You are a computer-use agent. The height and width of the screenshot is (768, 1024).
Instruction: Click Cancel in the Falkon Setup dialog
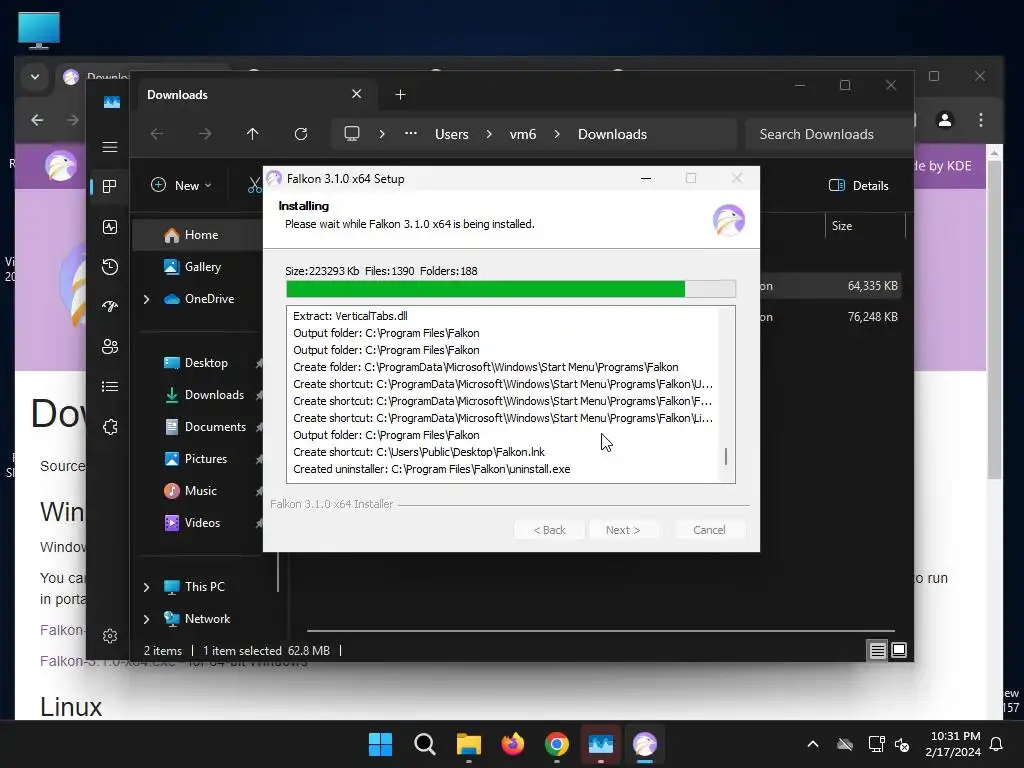tap(709, 530)
